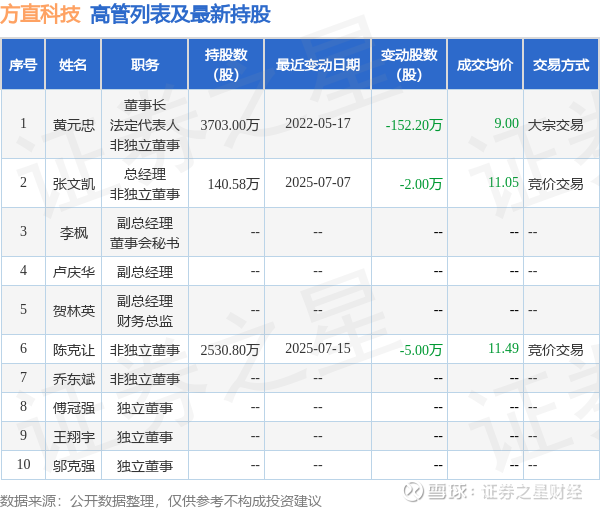Click 邬克强's position 独立董事
The image size is (600, 510).
[x=145, y=466]
